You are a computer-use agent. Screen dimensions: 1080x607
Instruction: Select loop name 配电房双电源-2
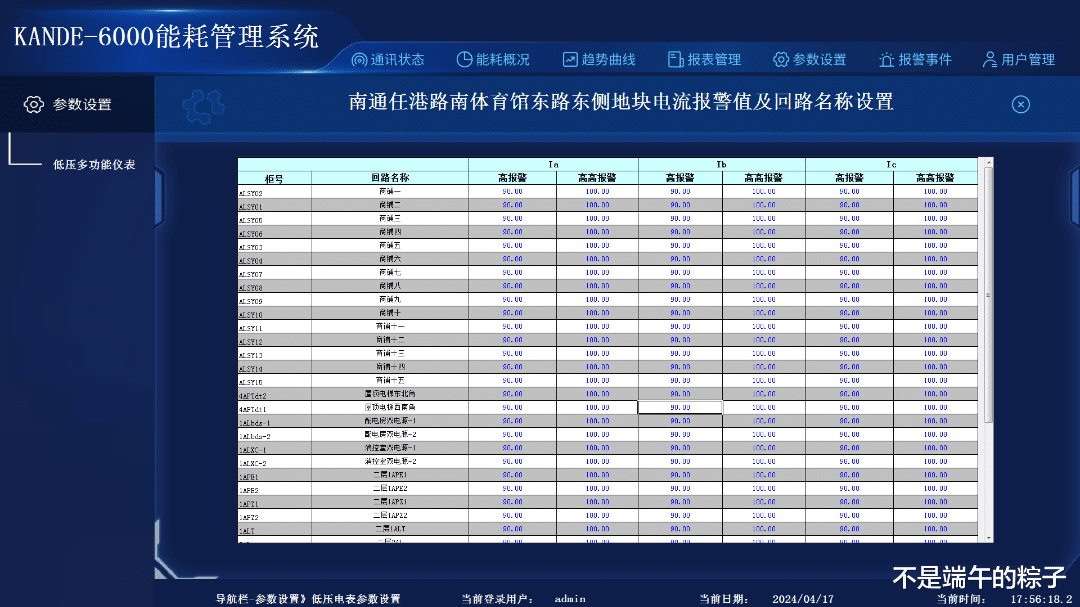pyautogui.click(x=390, y=434)
